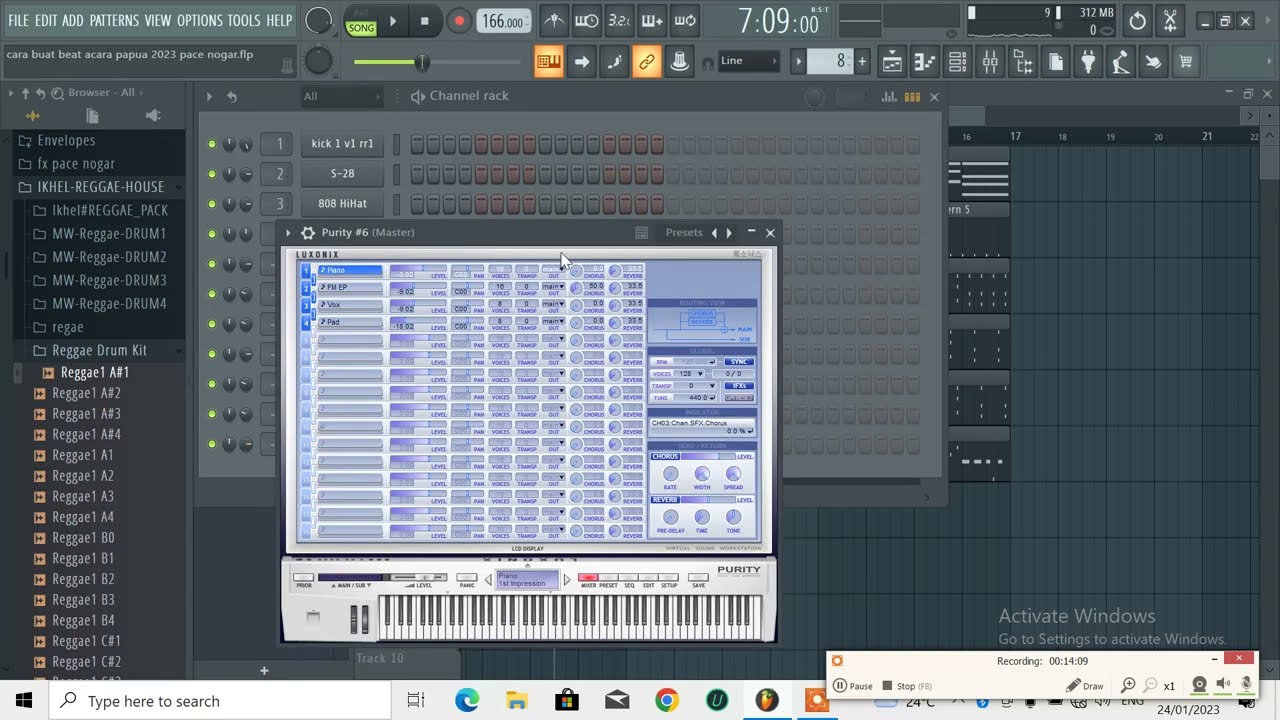
Task: Open the microphone recording tool icon
Action: (1121, 62)
